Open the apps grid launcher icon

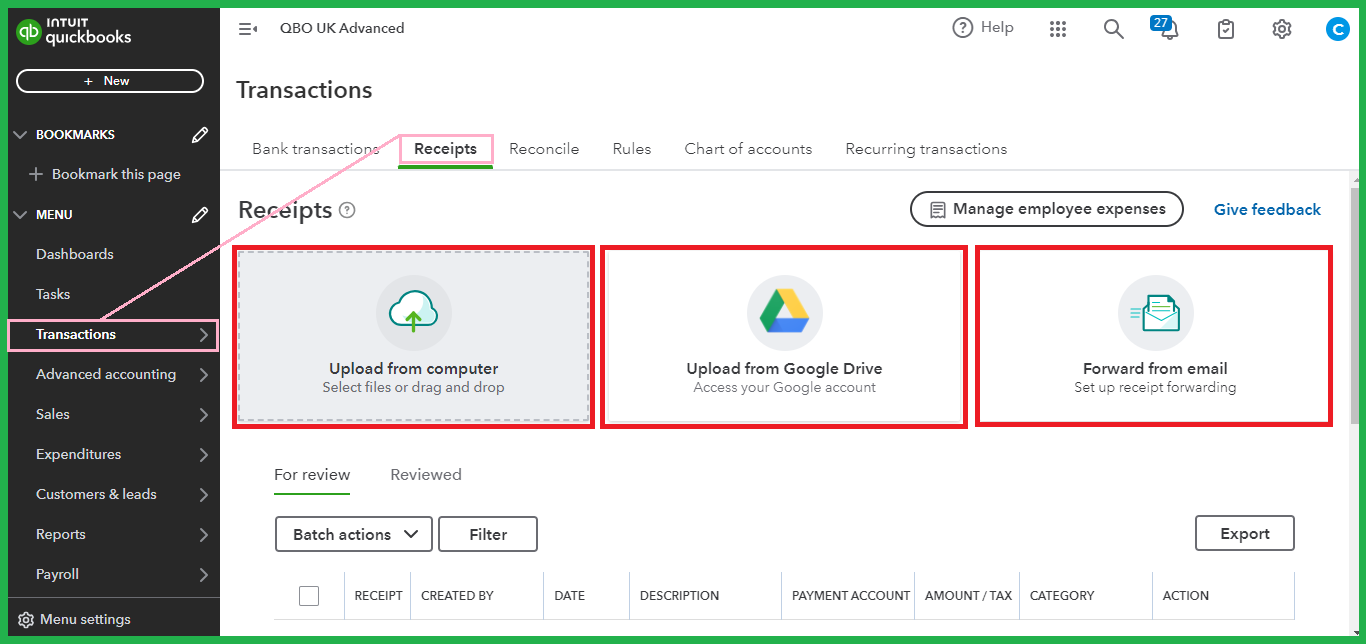1058,29
